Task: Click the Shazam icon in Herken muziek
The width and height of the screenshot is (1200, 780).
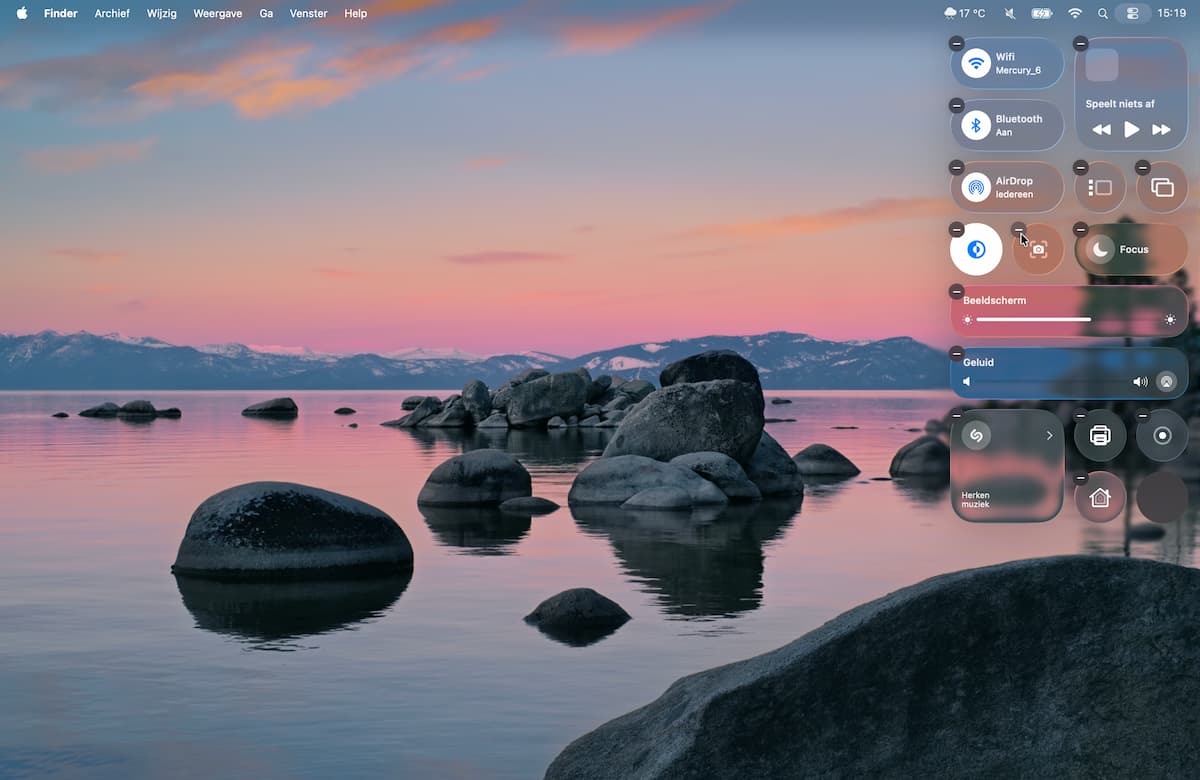Action: [976, 436]
